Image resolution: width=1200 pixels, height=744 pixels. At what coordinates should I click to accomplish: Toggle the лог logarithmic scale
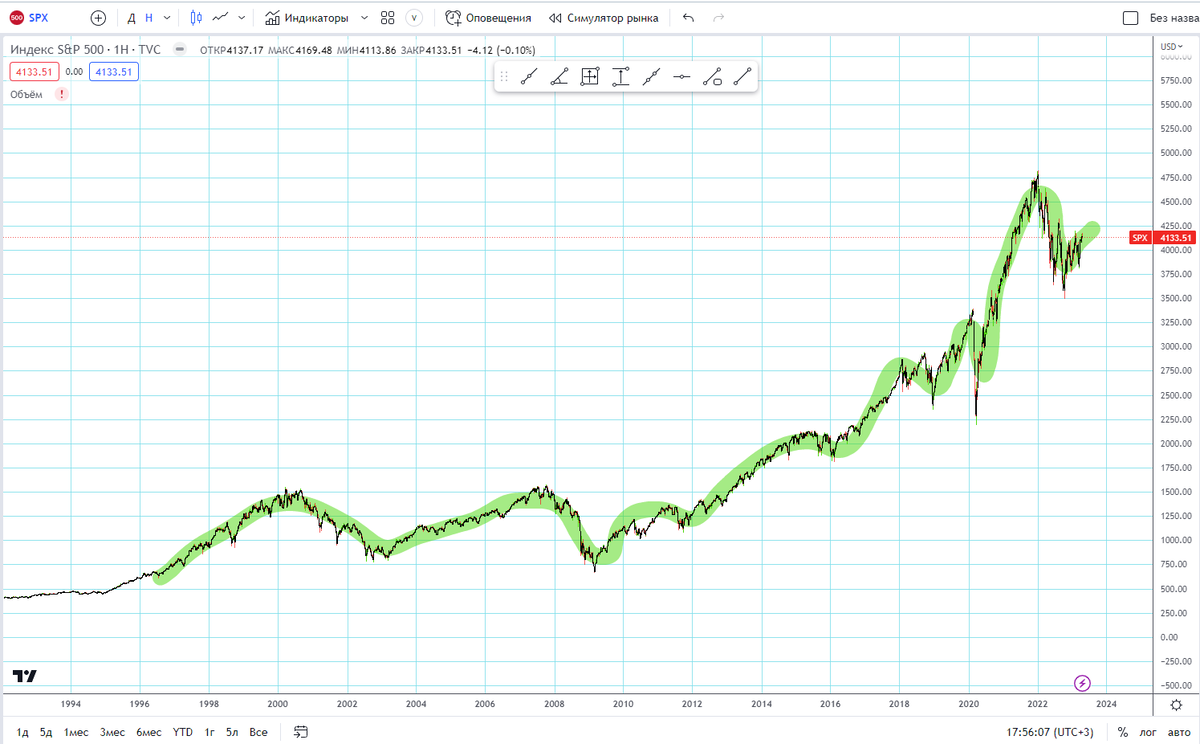[x=1150, y=732]
